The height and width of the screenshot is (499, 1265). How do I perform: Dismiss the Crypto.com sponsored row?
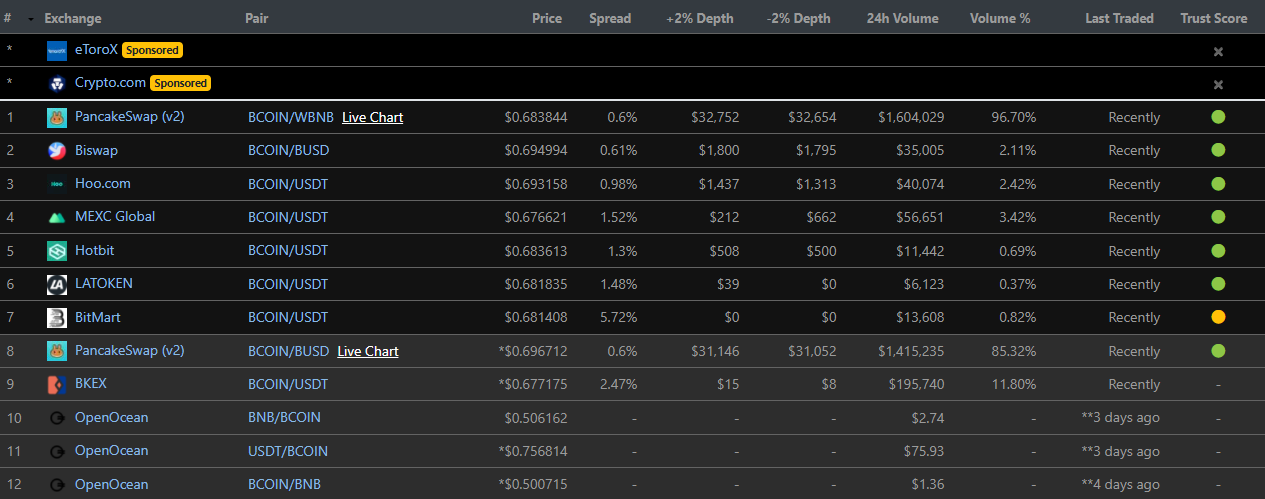(1218, 84)
